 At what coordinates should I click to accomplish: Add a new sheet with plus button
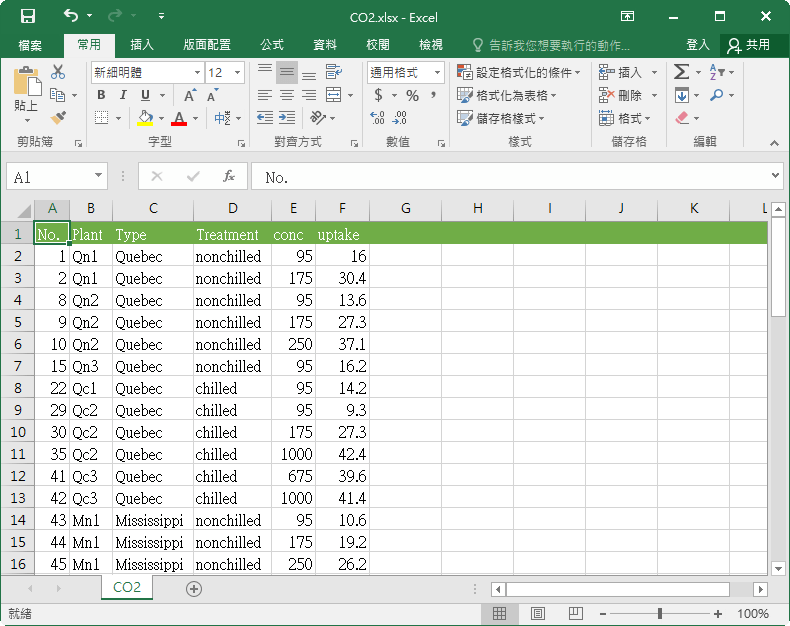(194, 588)
